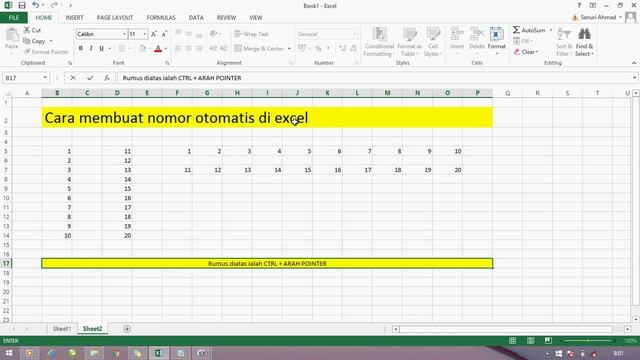Switch to the VIEW tab
Screen dimensions: 640x360
(x=256, y=18)
